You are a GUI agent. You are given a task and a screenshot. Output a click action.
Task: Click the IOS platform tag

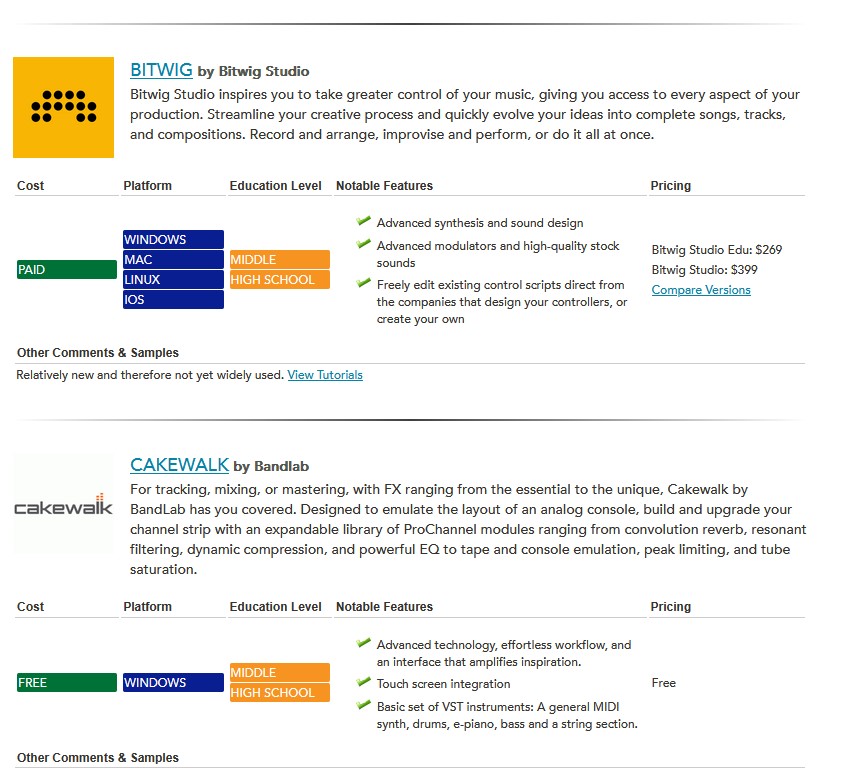click(173, 300)
